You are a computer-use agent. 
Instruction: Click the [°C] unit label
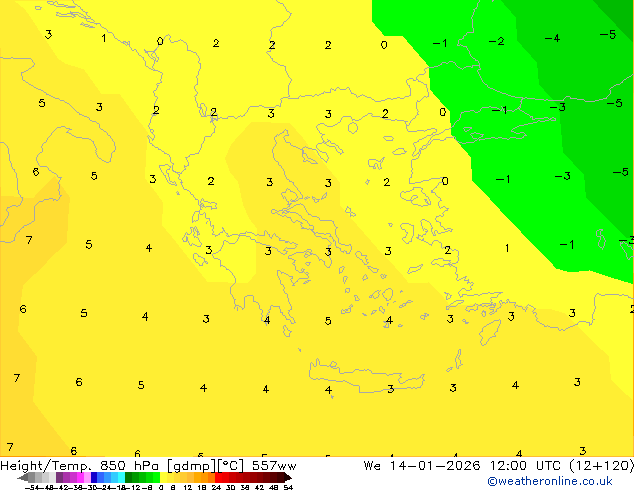coord(229,466)
